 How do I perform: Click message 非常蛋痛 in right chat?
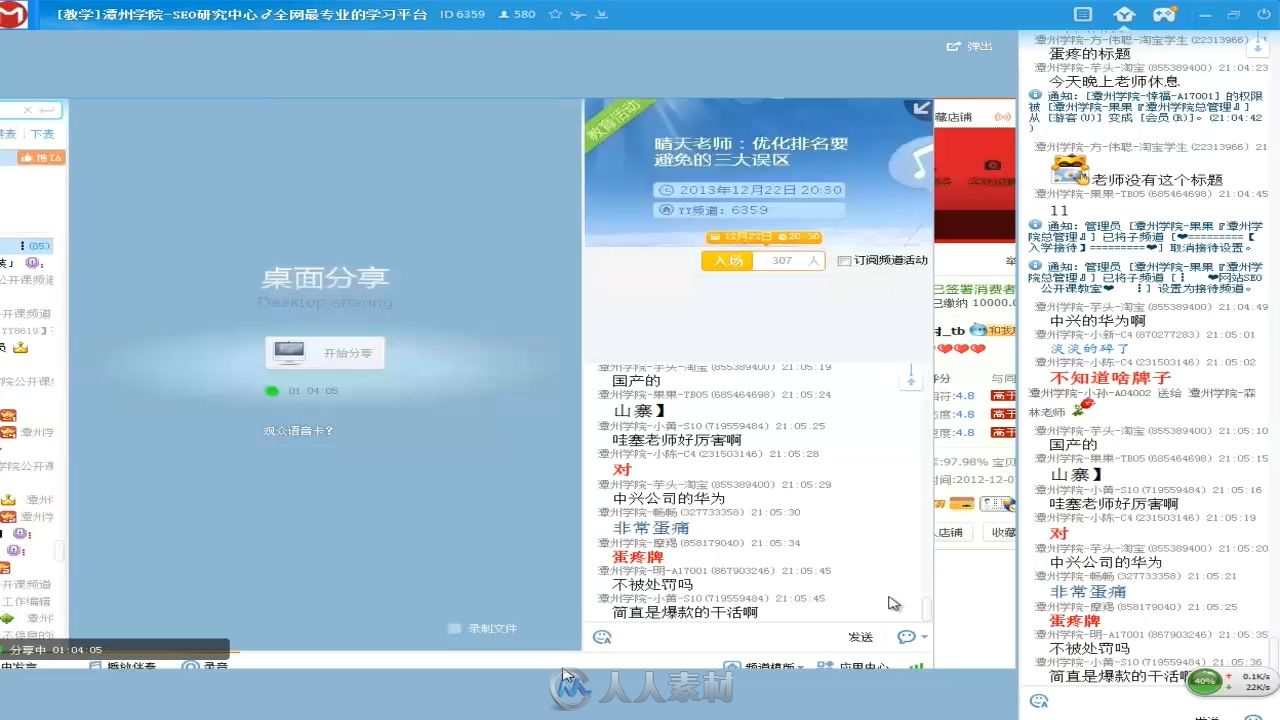[1088, 592]
